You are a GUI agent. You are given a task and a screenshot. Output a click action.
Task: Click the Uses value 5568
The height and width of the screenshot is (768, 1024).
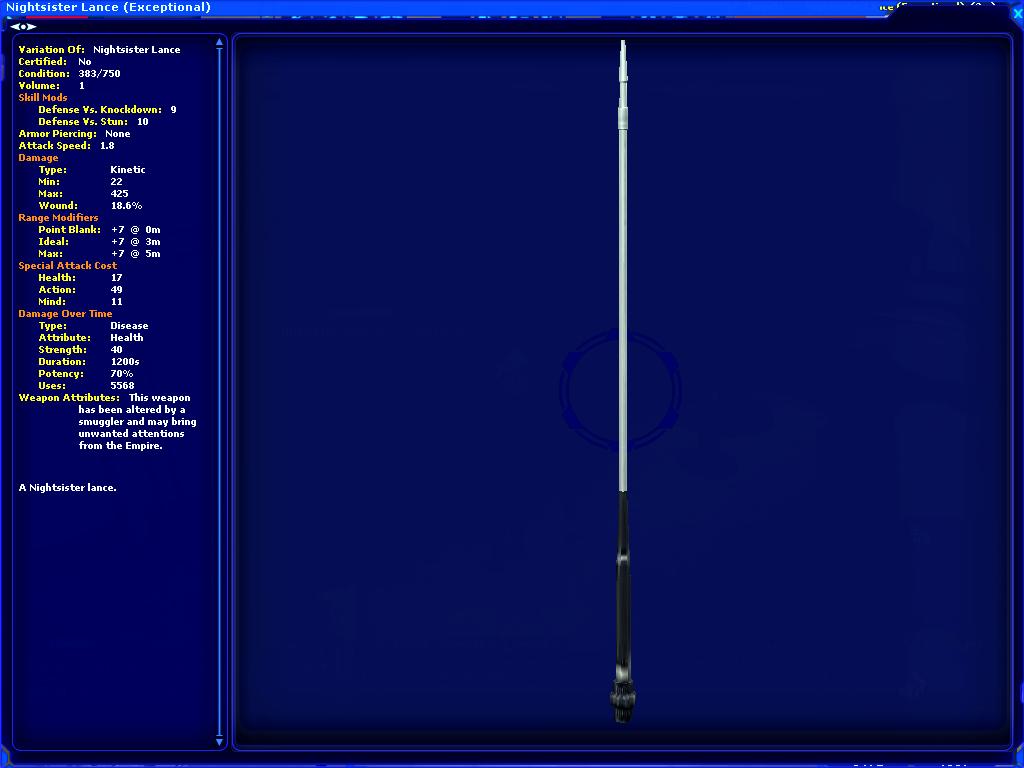coord(122,386)
